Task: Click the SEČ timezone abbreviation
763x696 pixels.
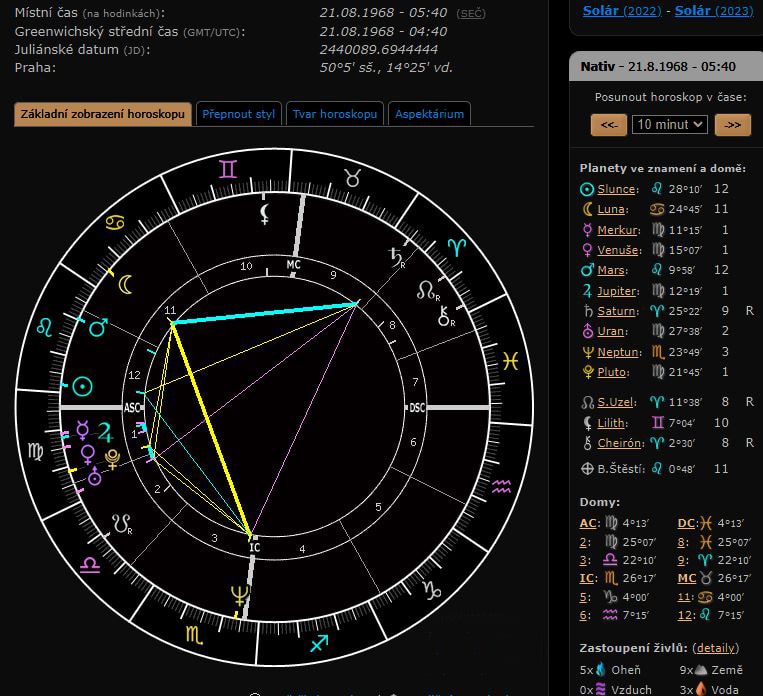Action: pos(471,14)
